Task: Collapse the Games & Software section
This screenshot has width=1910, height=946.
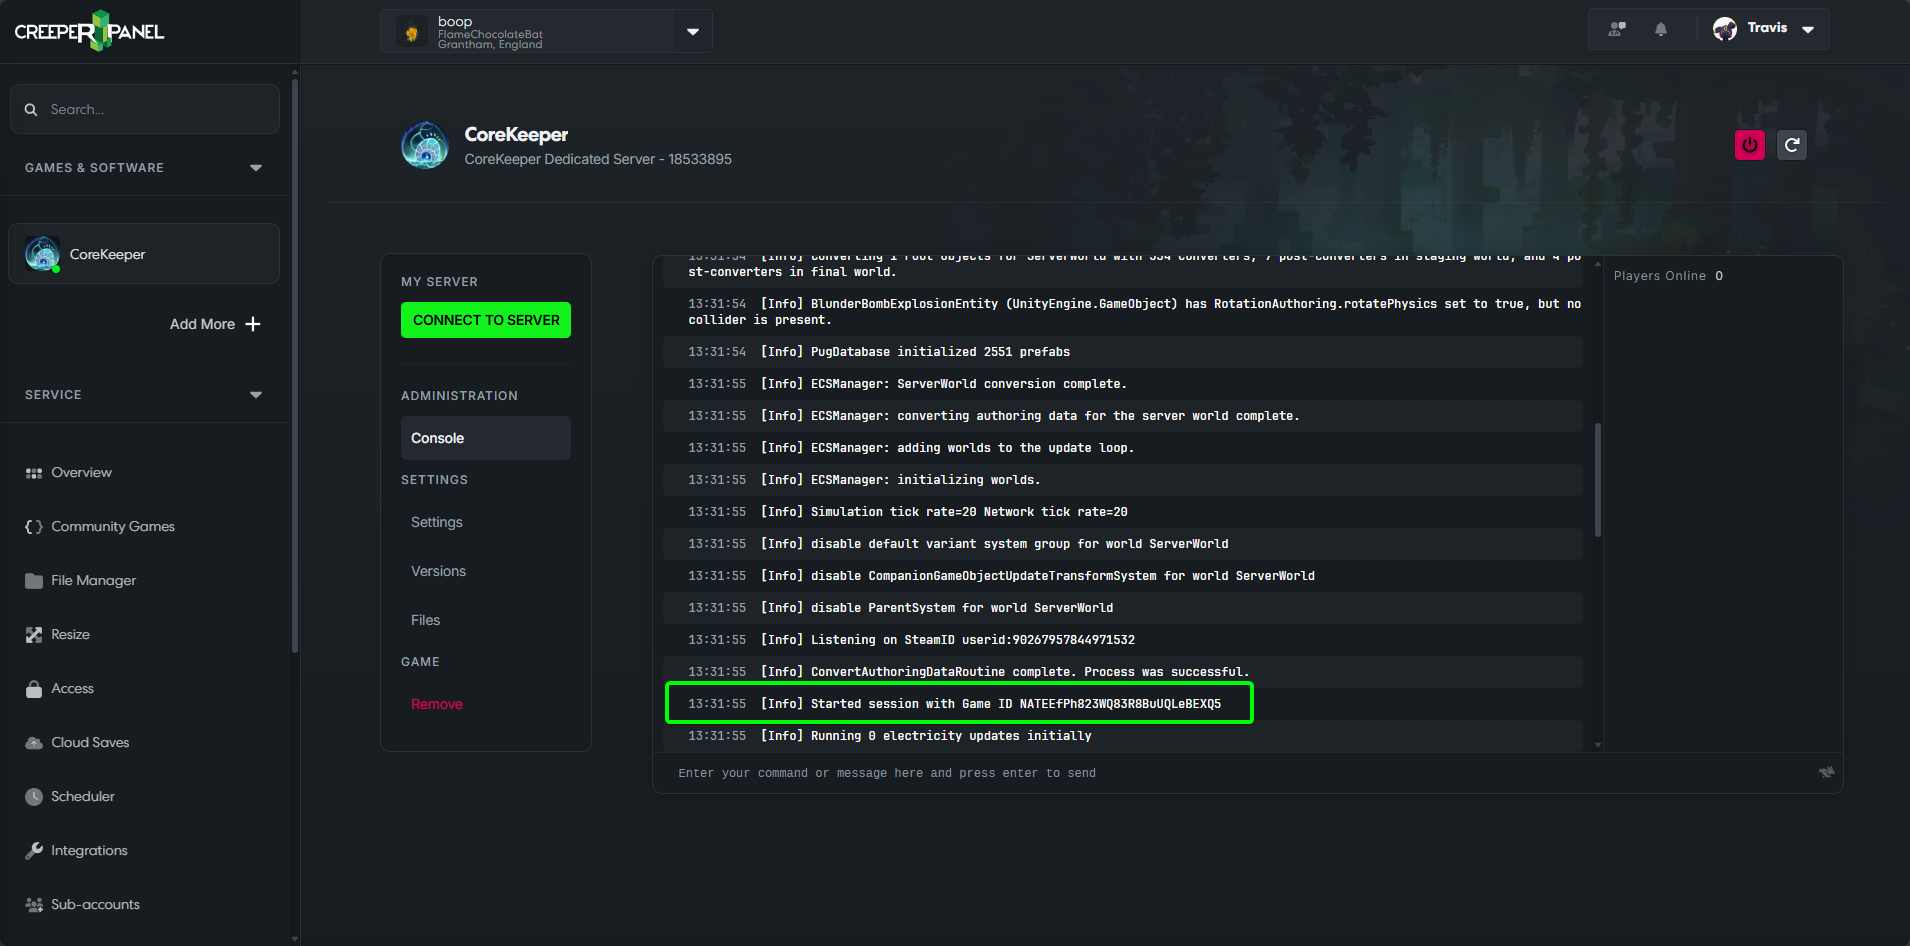Action: 256,168
